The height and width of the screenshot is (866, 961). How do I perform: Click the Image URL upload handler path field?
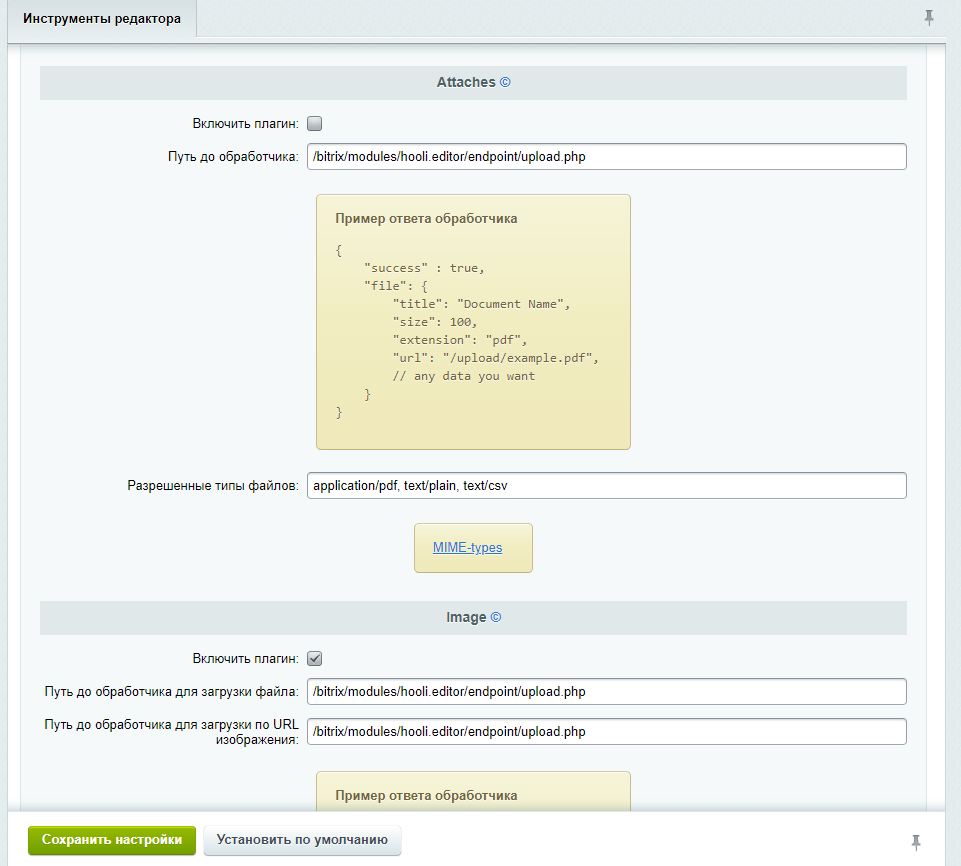[606, 732]
